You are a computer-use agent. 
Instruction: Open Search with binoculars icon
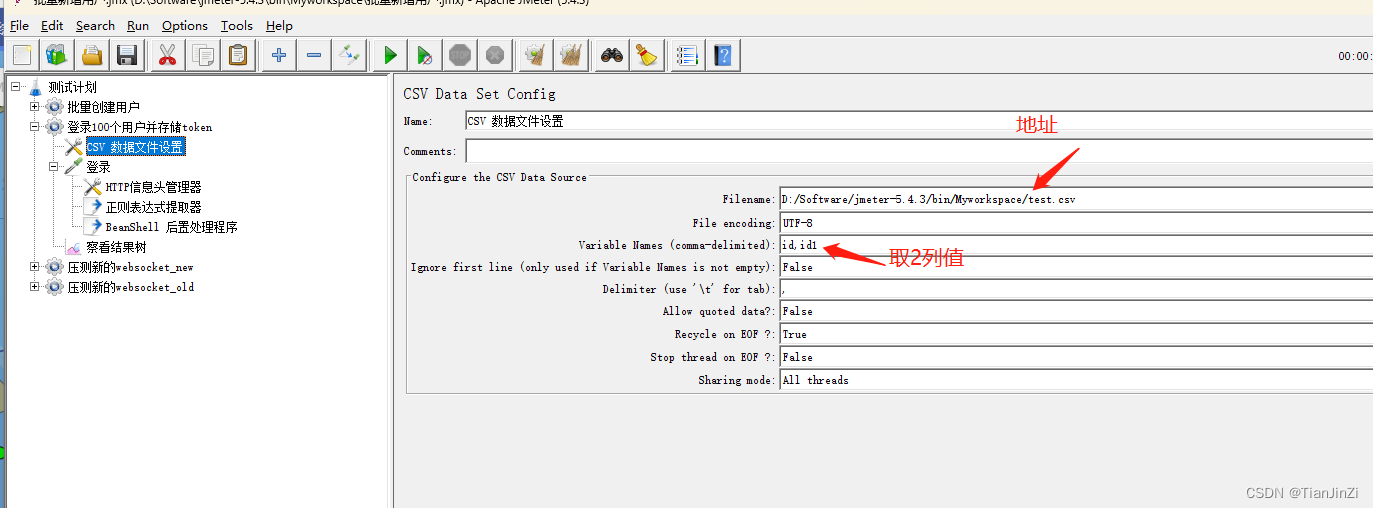pos(612,55)
